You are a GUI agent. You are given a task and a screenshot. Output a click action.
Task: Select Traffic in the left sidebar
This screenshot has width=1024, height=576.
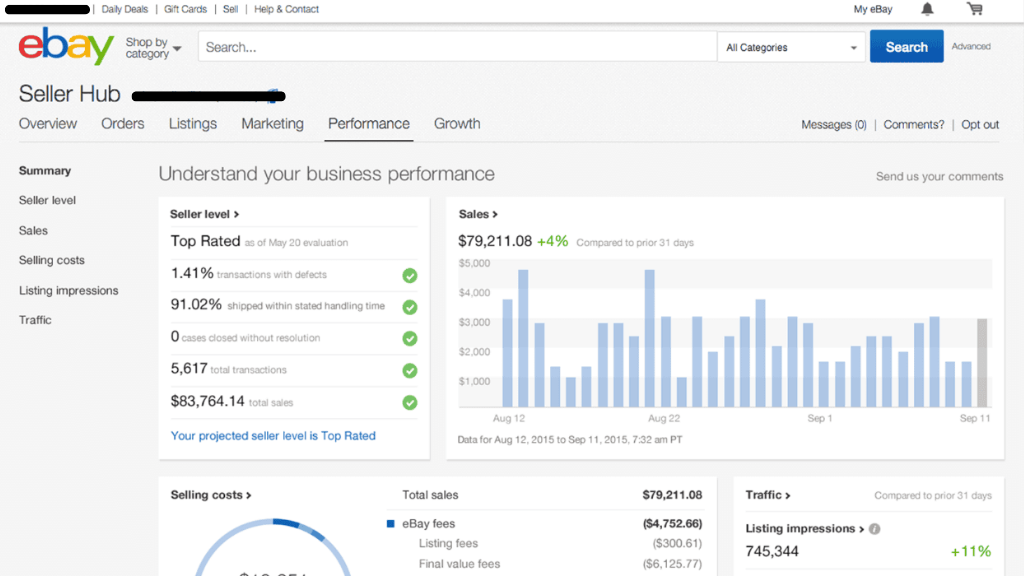35,320
